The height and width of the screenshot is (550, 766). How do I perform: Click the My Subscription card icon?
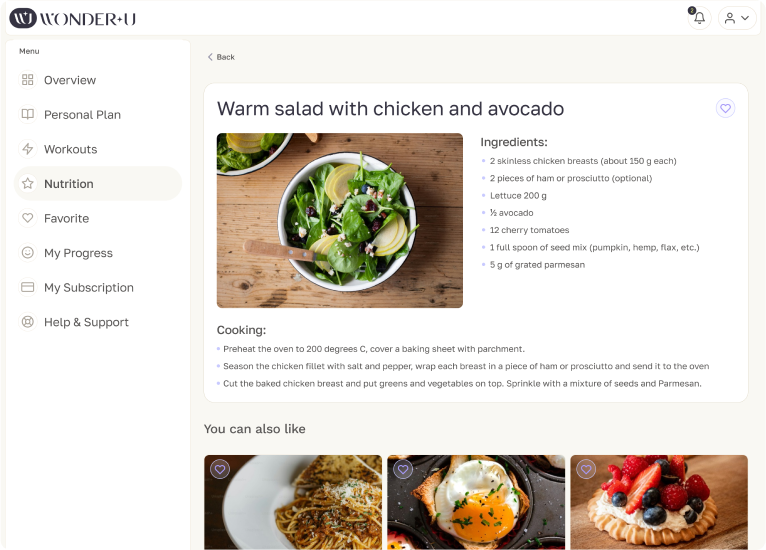(x=28, y=287)
